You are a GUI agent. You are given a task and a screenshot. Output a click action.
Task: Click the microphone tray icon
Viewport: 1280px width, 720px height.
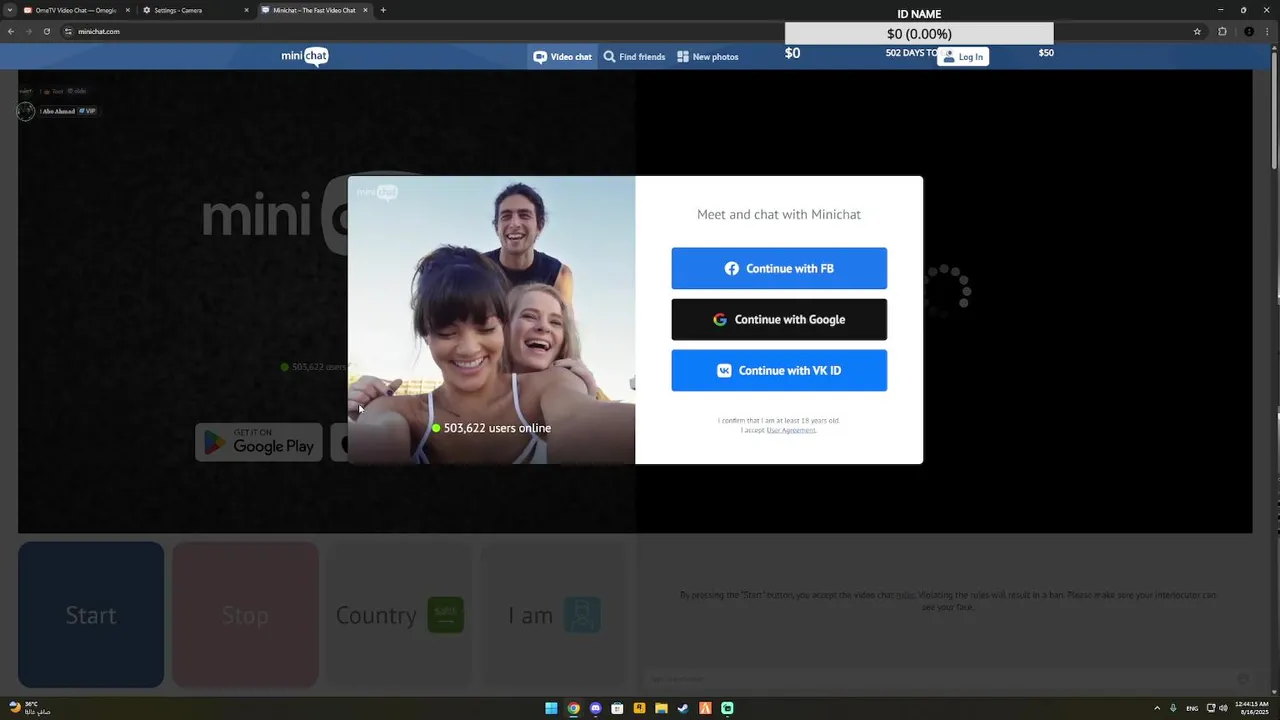1173,708
